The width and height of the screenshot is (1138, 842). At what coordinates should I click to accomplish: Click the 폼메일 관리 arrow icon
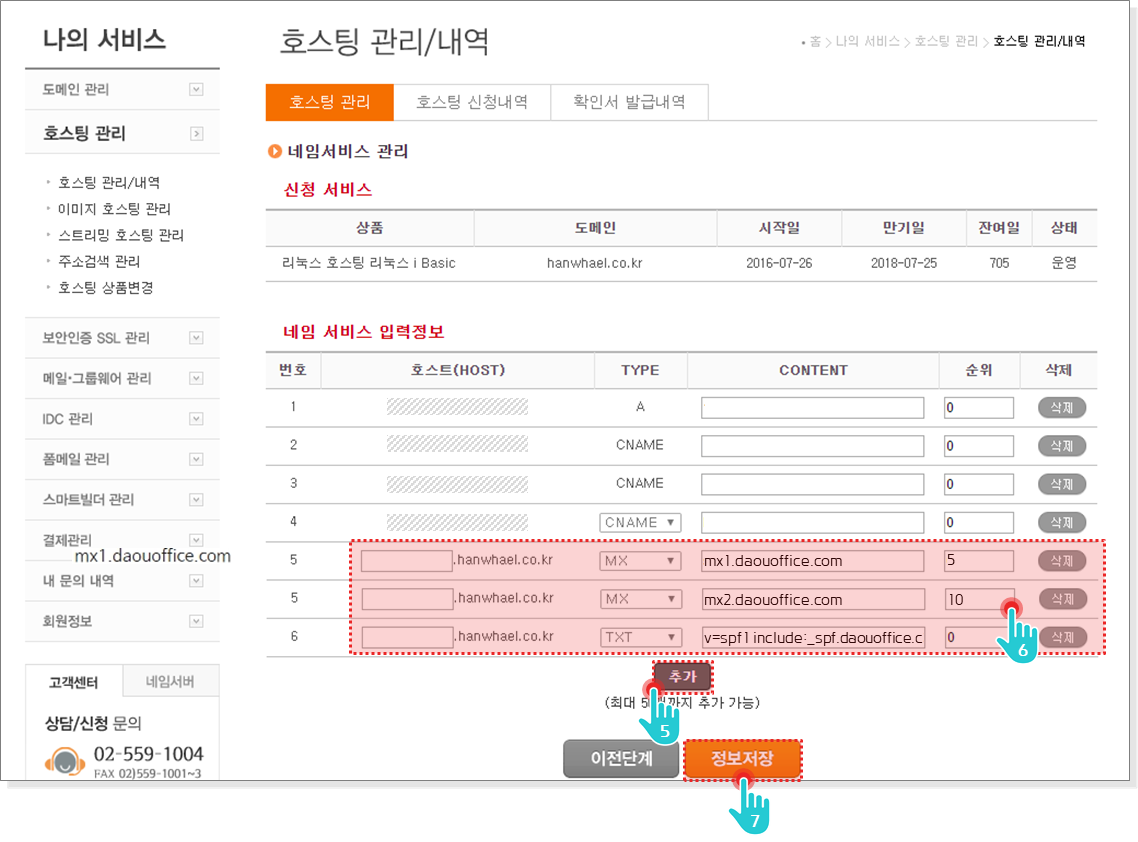point(196,459)
